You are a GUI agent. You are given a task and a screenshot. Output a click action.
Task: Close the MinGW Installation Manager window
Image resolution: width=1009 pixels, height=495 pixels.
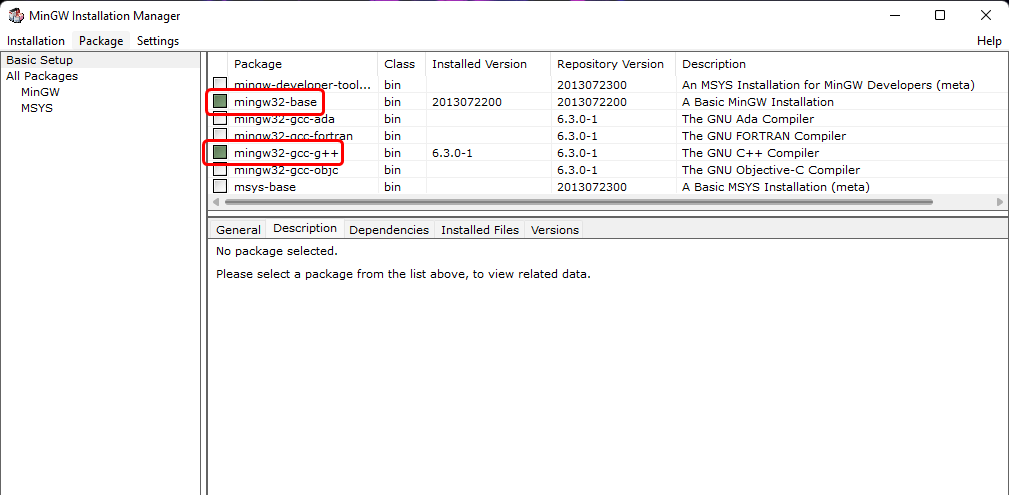tap(986, 15)
